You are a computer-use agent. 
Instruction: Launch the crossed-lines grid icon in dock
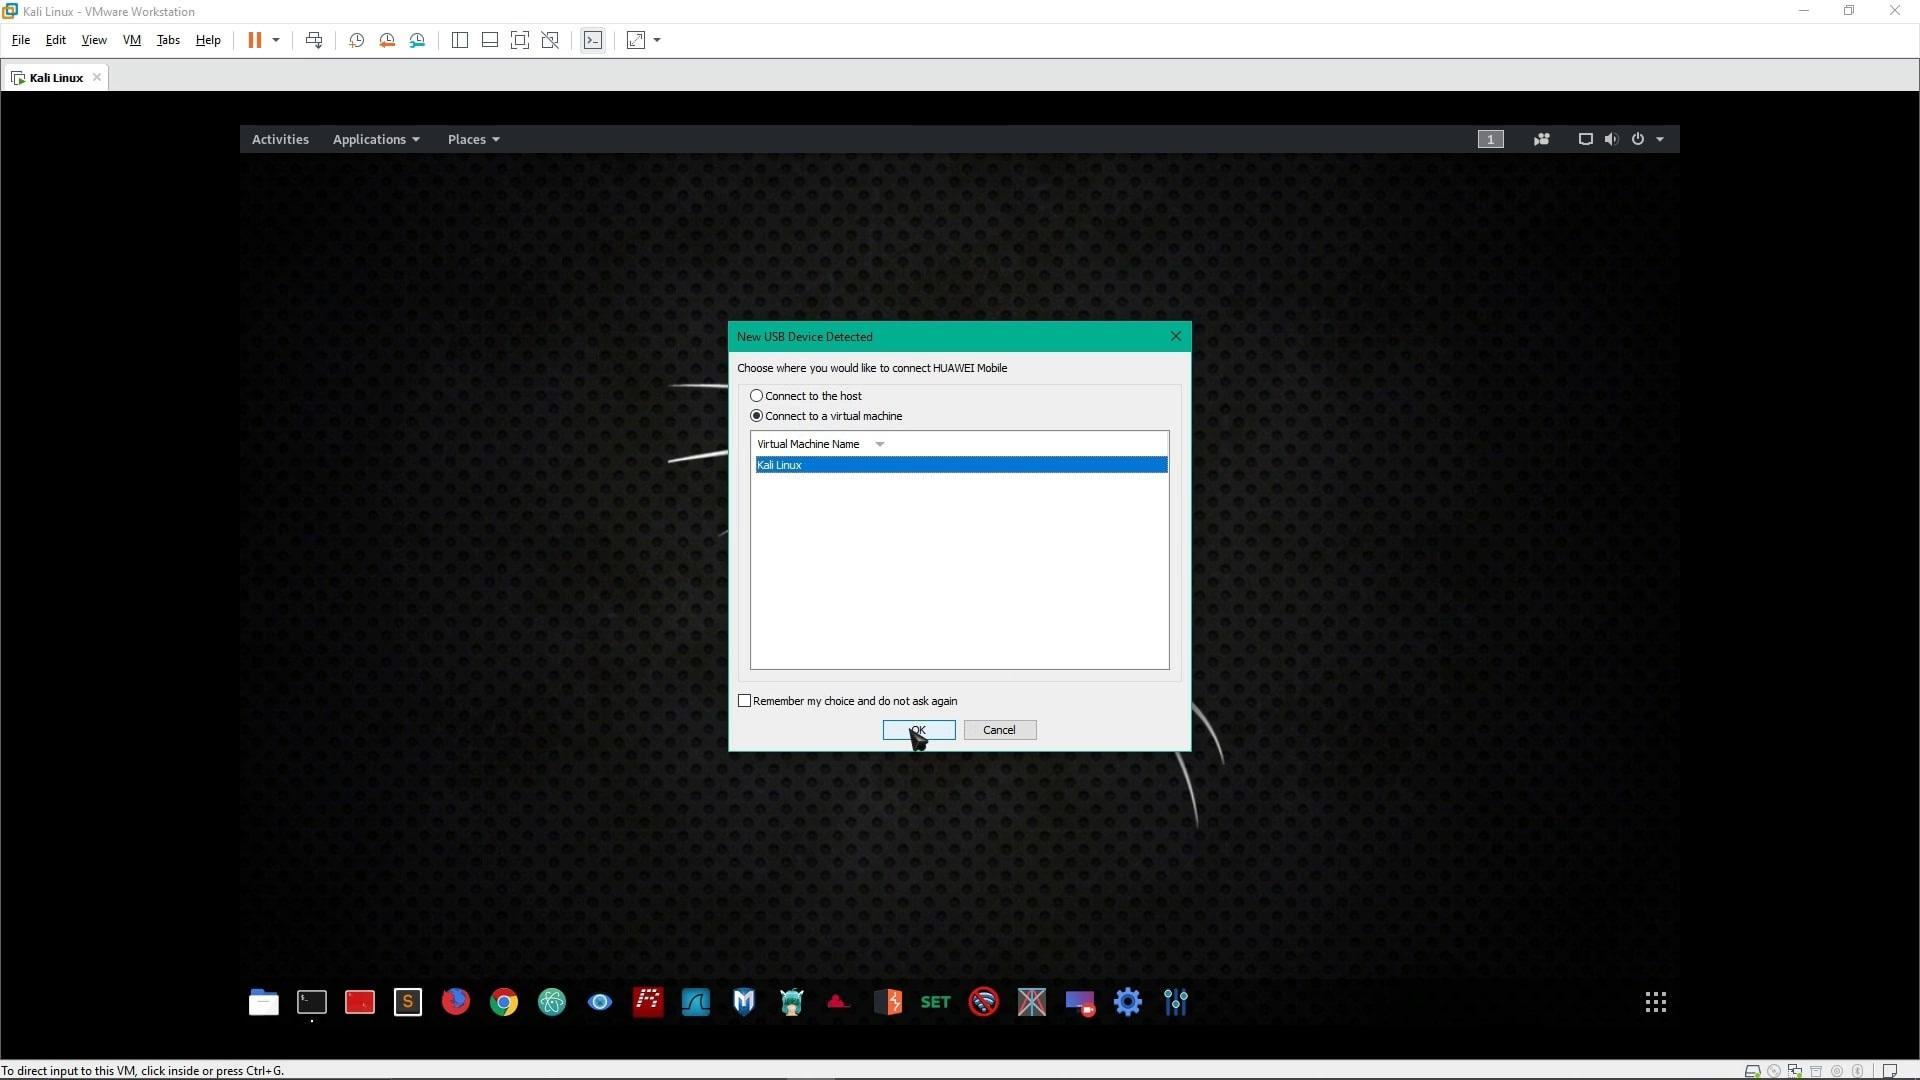click(1032, 1002)
